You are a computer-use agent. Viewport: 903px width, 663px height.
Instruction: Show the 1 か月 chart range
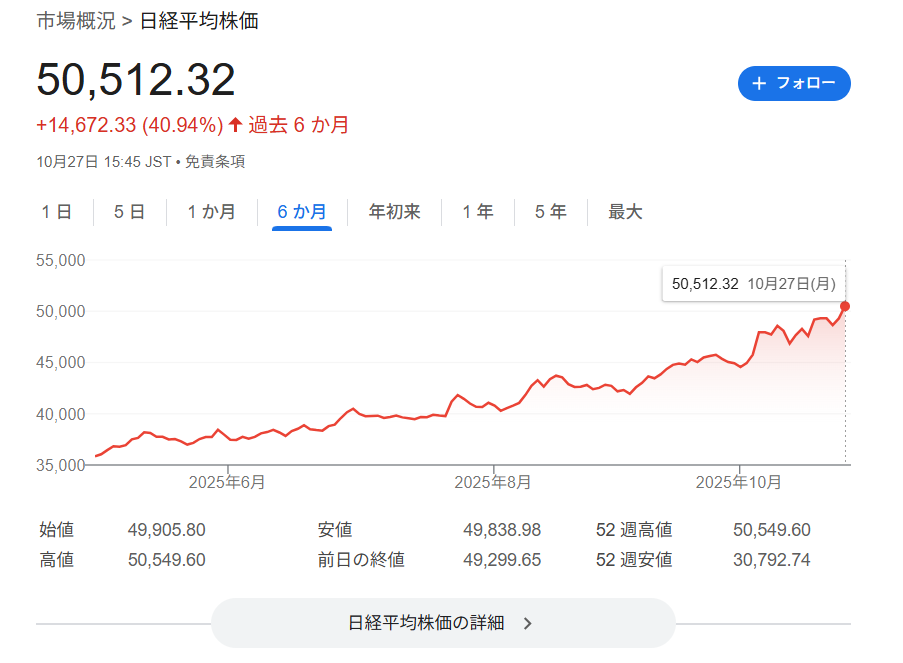[x=211, y=212]
